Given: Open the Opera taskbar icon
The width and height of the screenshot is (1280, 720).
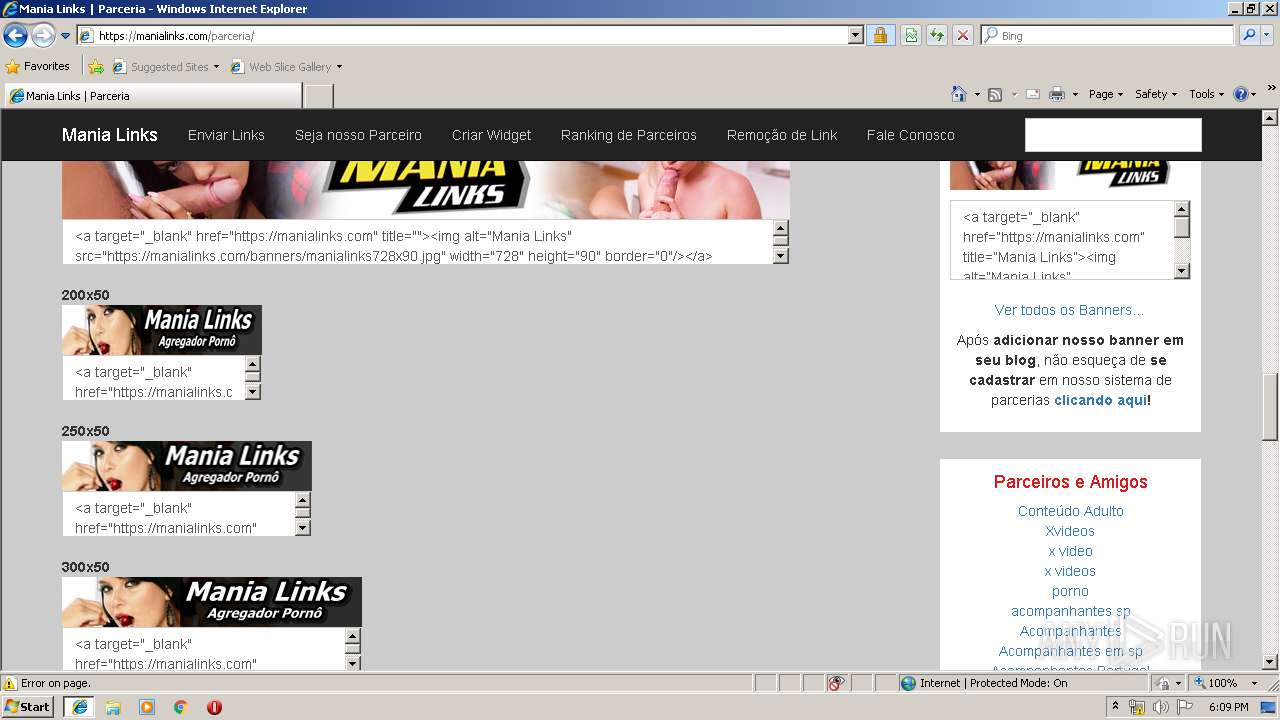Looking at the screenshot, I should 214,707.
